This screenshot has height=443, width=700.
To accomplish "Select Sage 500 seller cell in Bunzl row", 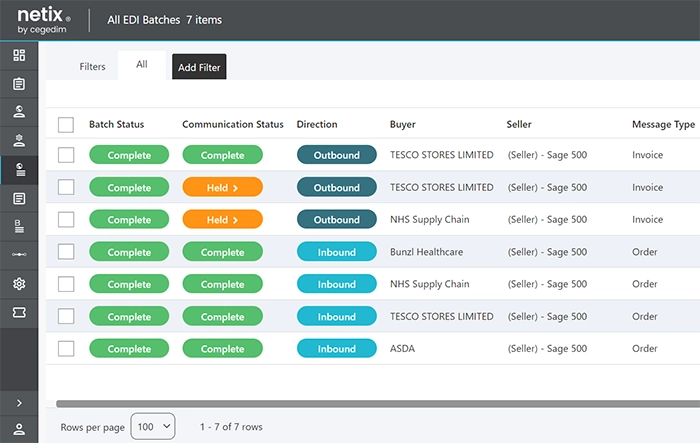I will point(547,252).
